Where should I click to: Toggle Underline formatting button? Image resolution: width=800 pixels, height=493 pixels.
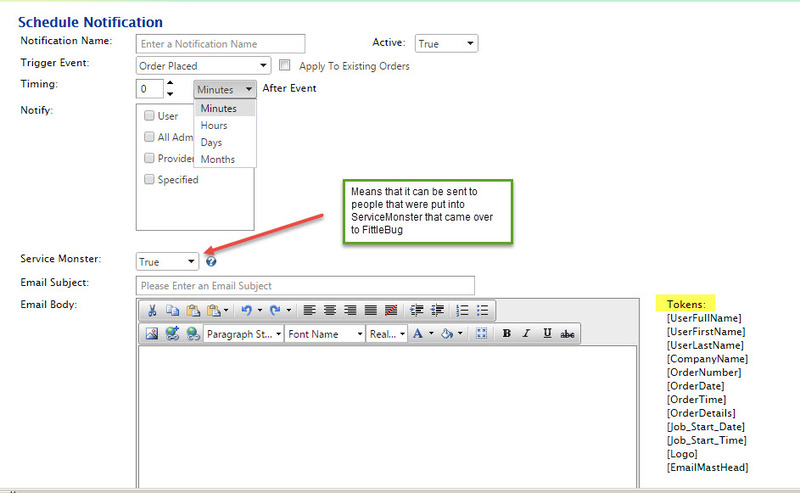point(547,334)
